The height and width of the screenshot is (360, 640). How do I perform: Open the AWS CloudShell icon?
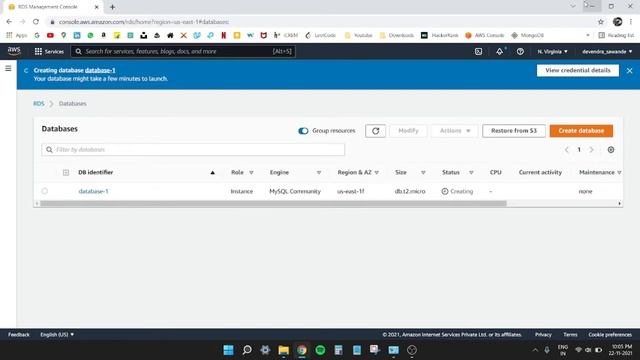[x=478, y=51]
